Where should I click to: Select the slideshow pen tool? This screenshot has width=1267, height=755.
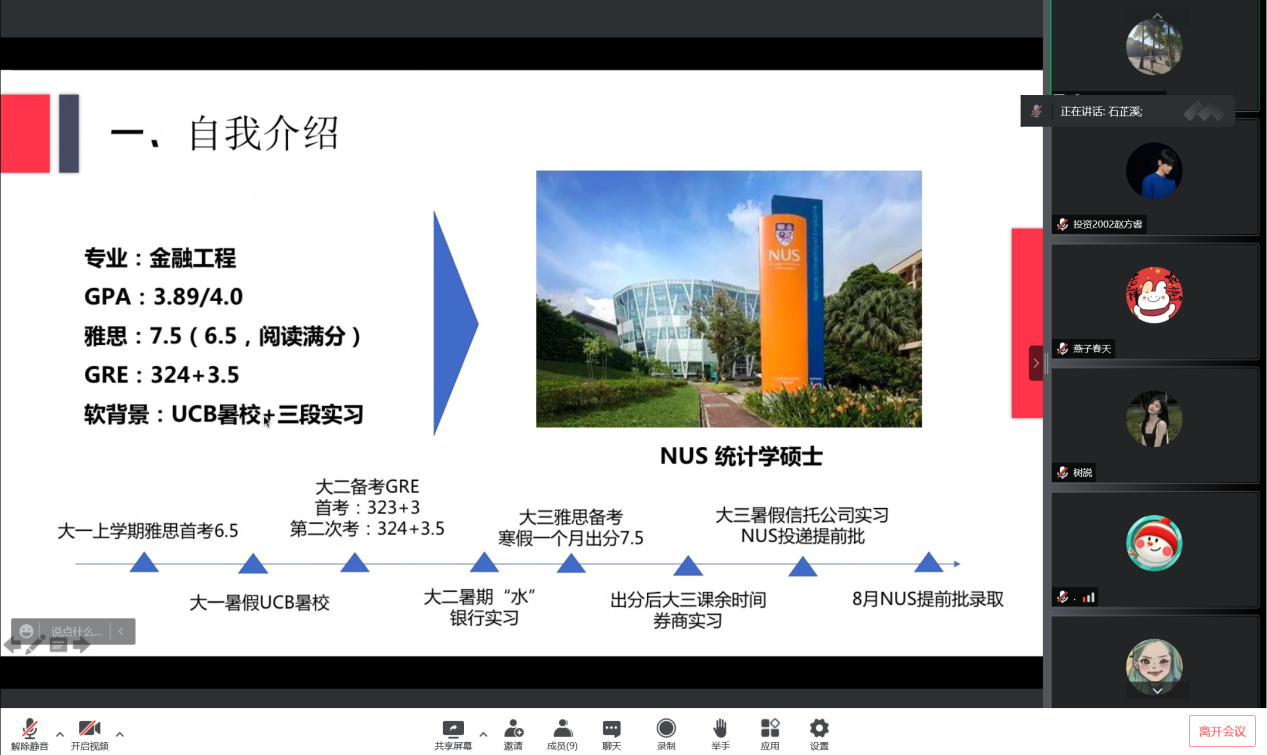(34, 646)
